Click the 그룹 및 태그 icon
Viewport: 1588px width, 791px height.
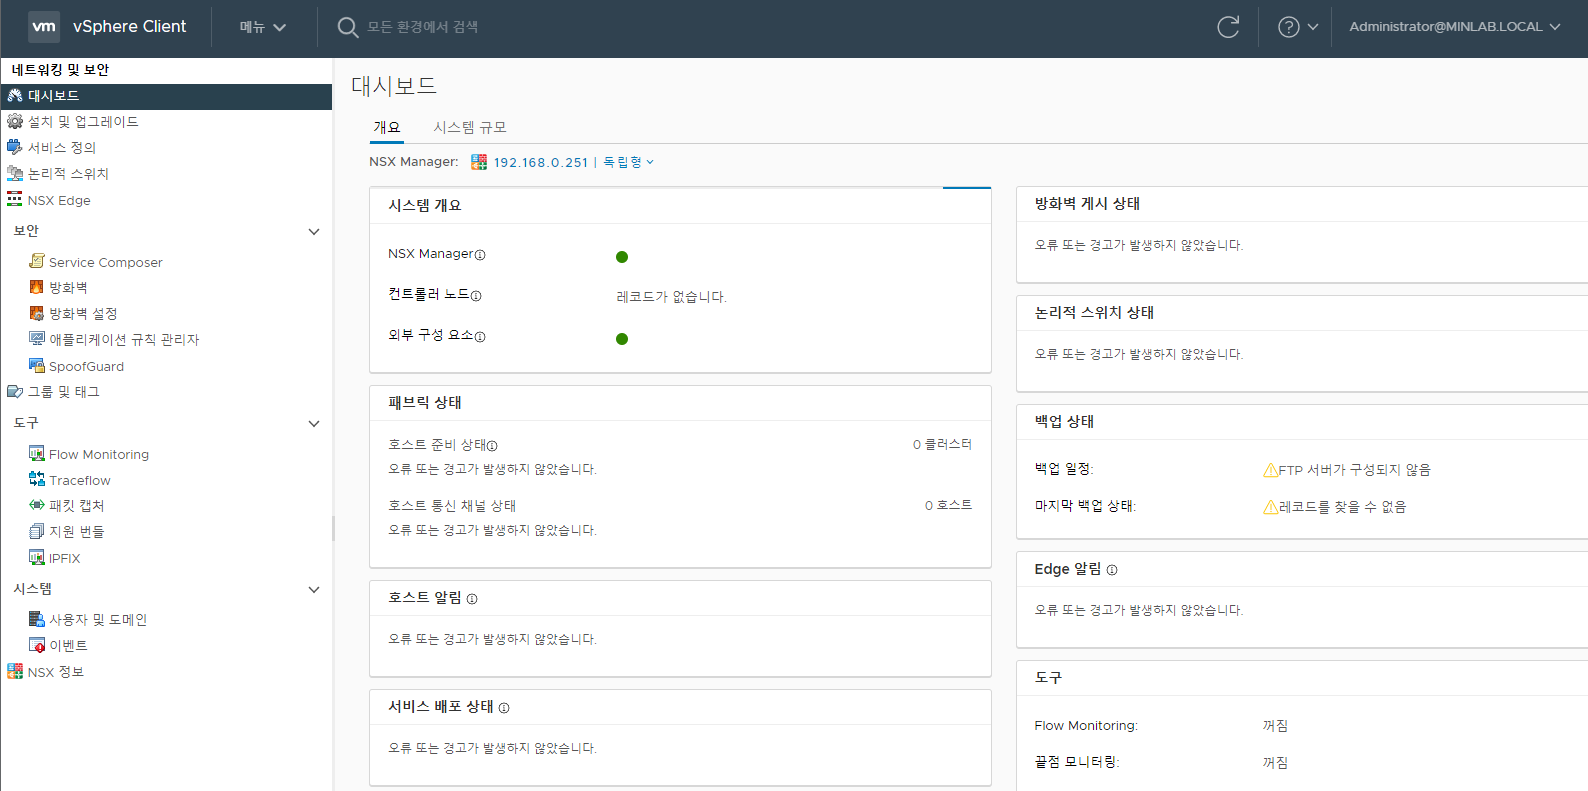15,392
